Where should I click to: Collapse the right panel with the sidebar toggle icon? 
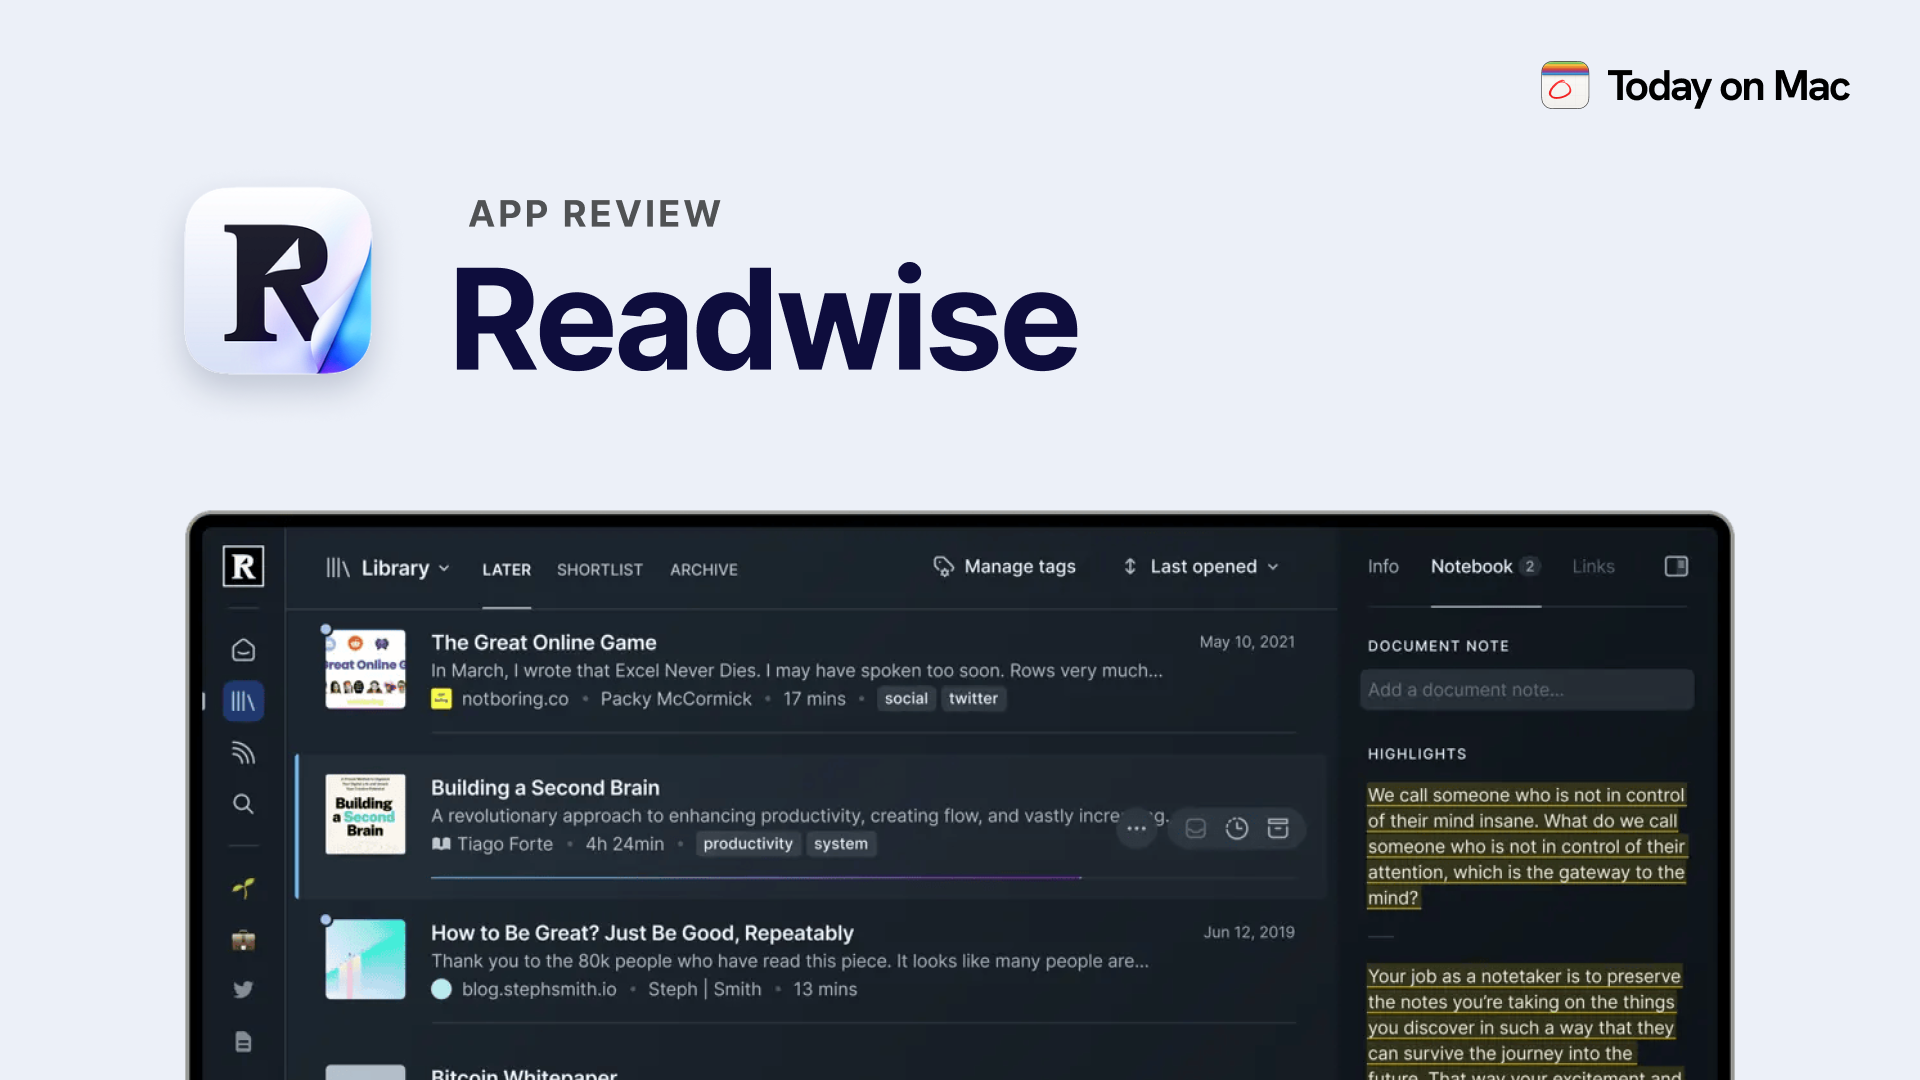(1676, 566)
